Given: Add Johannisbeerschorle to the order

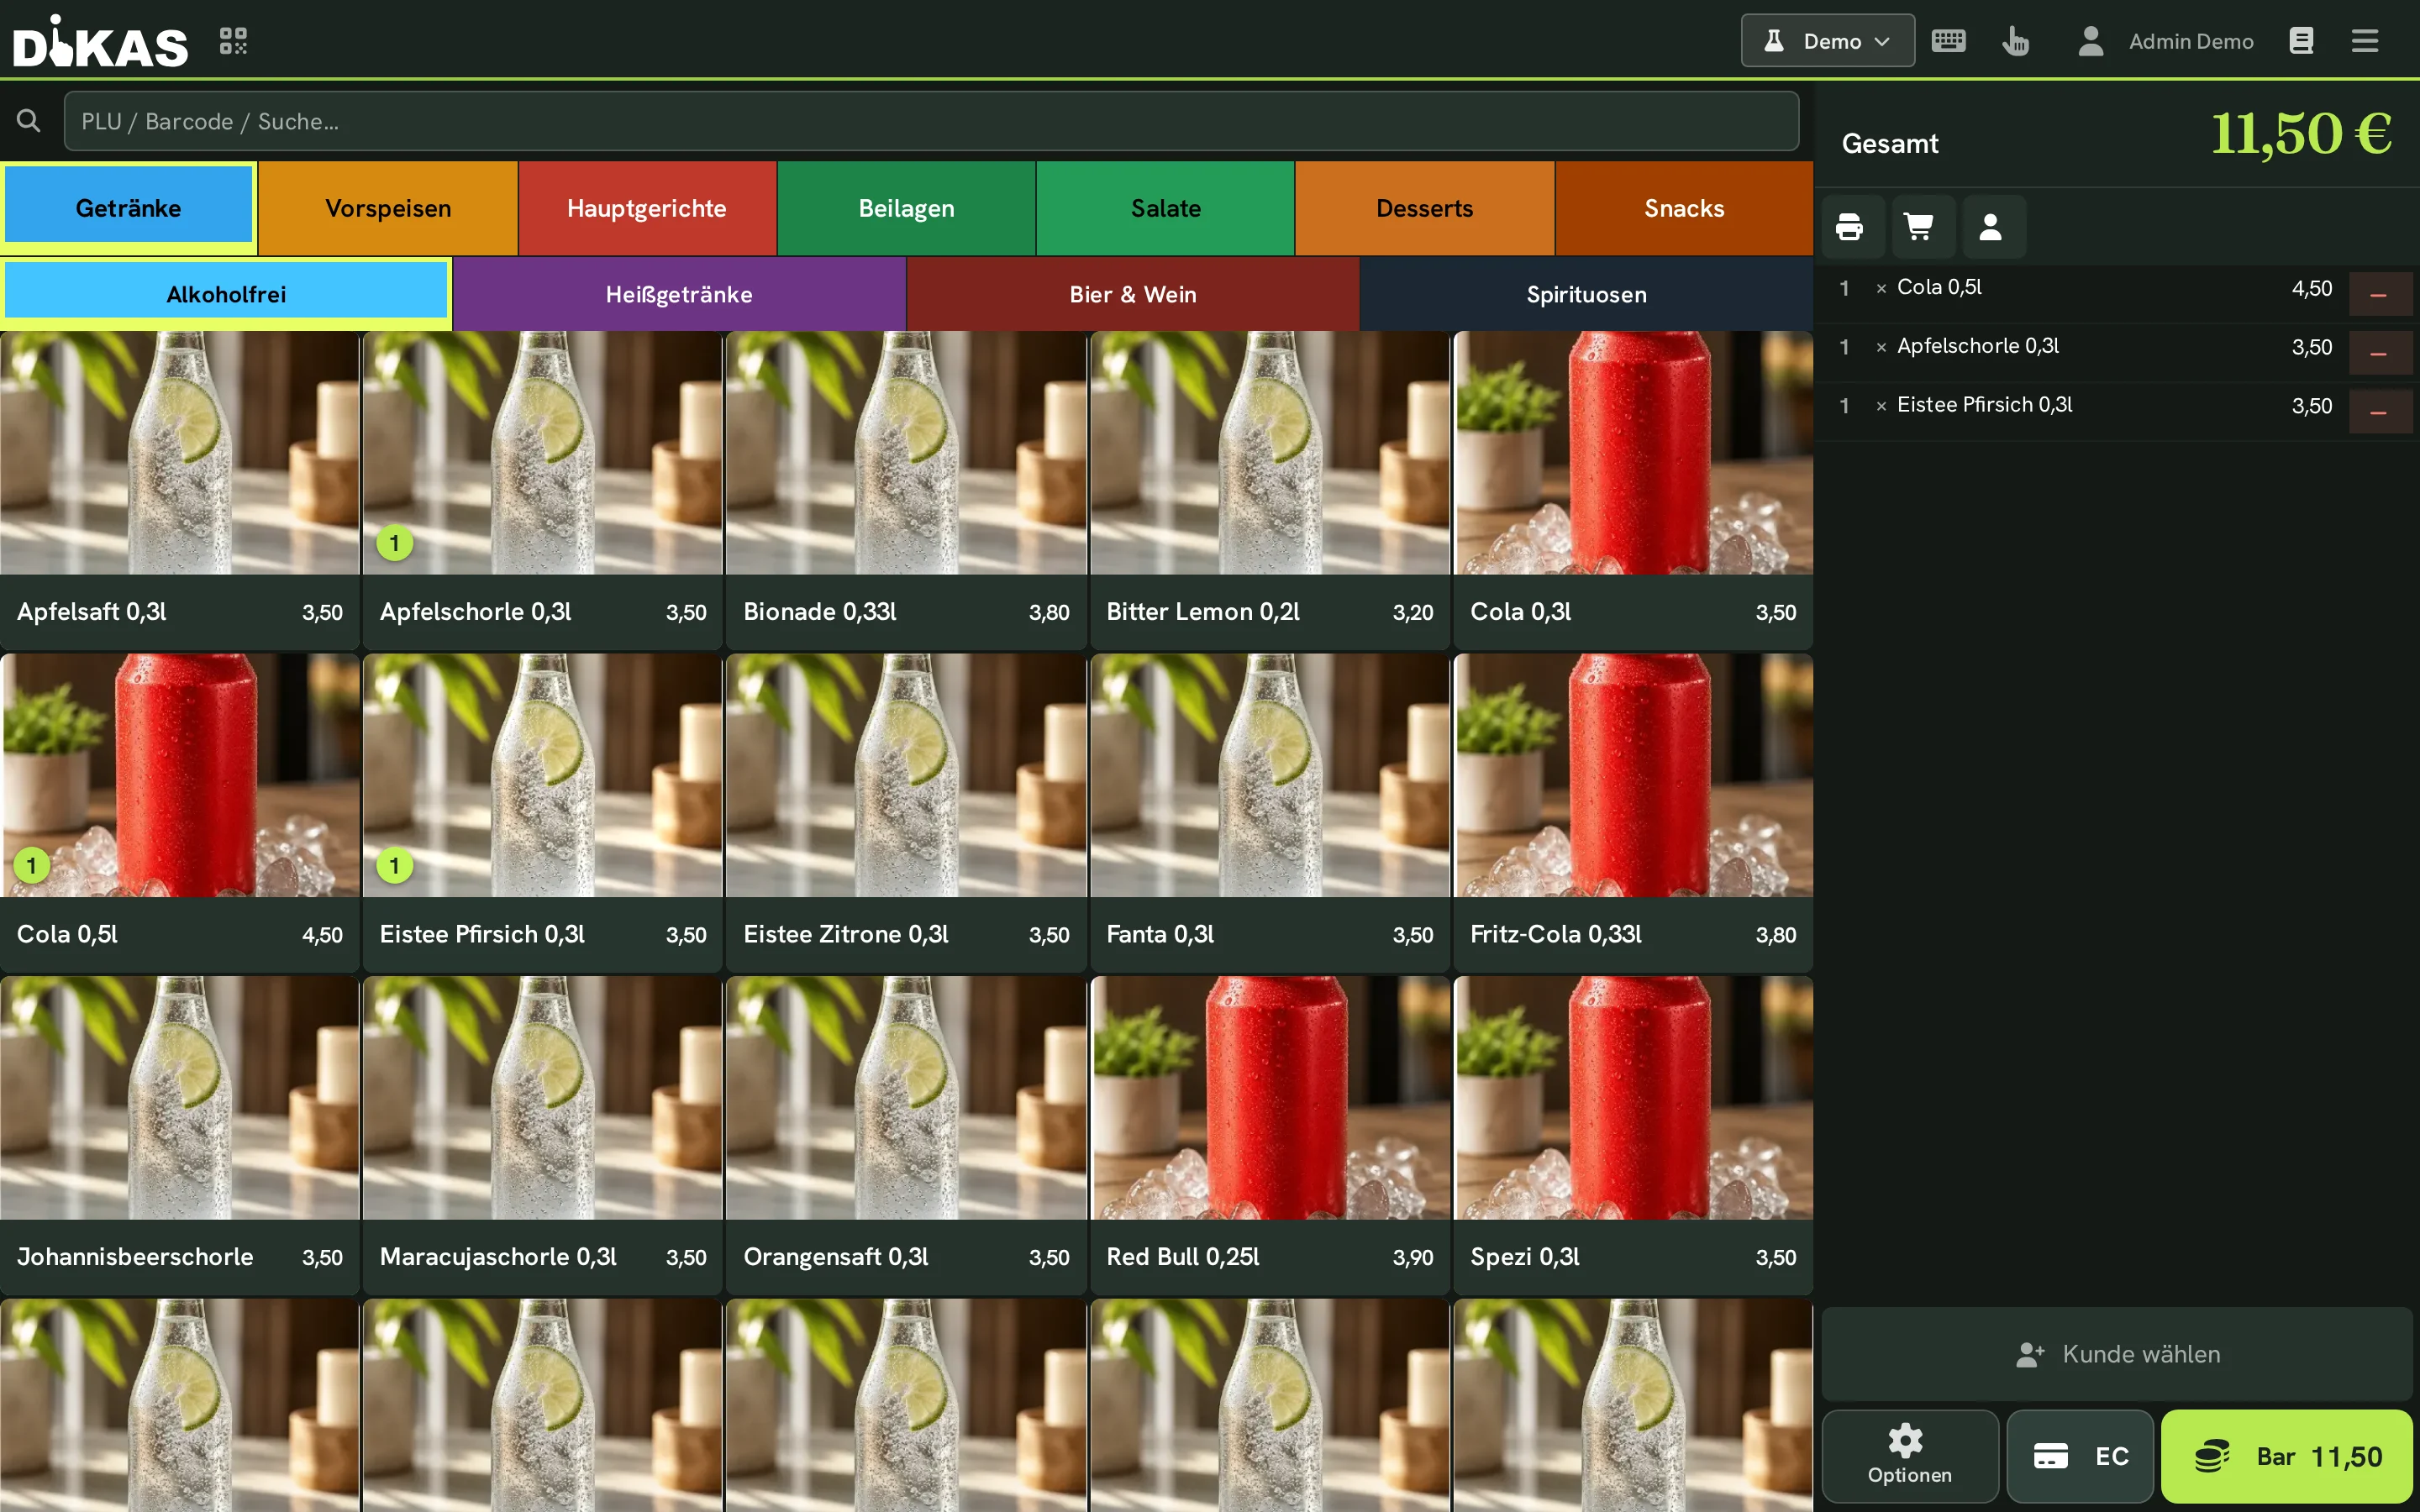Looking at the screenshot, I should 180,1136.
